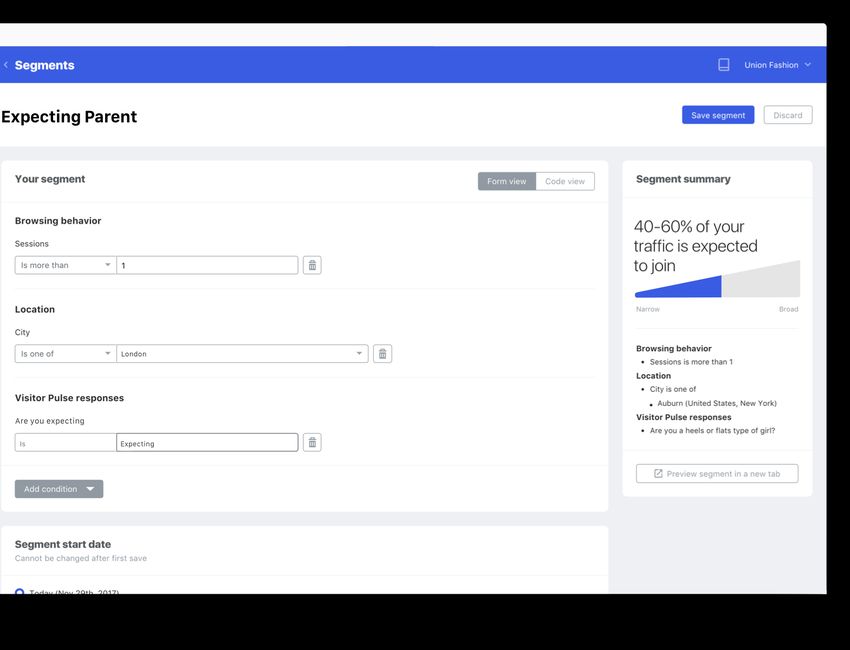Click the Expecting Parent segment title
The image size is (850, 650).
pos(69,117)
